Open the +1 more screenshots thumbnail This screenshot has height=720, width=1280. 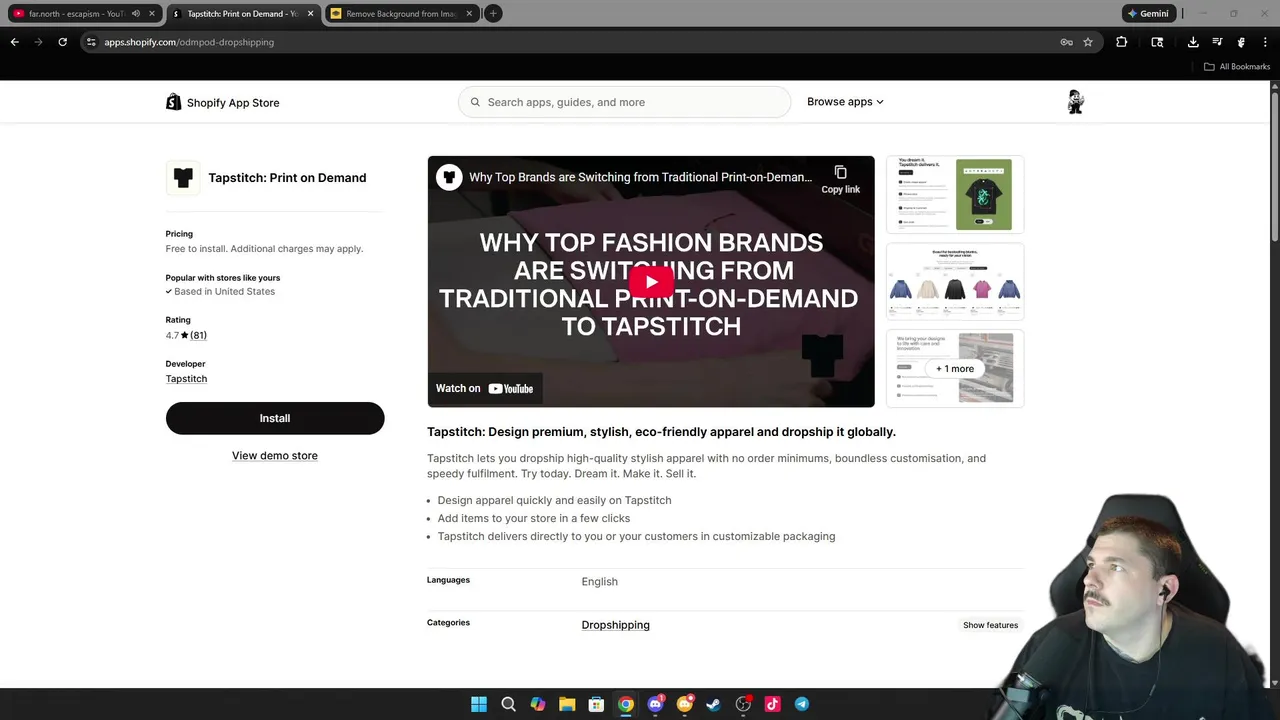click(x=955, y=368)
